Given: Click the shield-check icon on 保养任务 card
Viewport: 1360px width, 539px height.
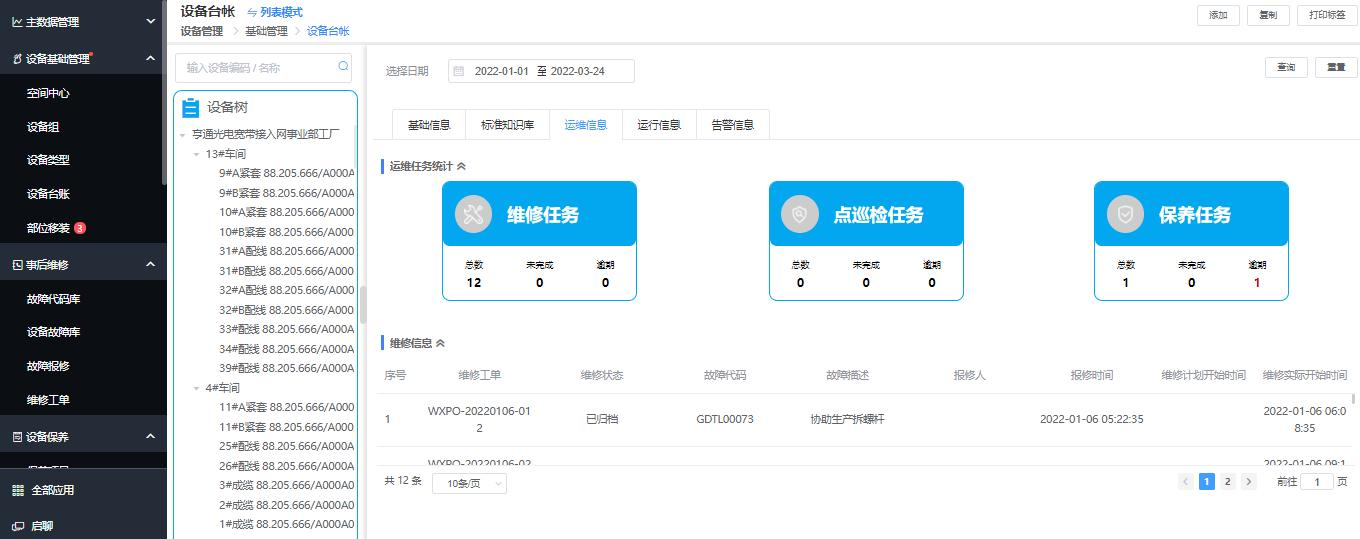Looking at the screenshot, I should point(1125,214).
